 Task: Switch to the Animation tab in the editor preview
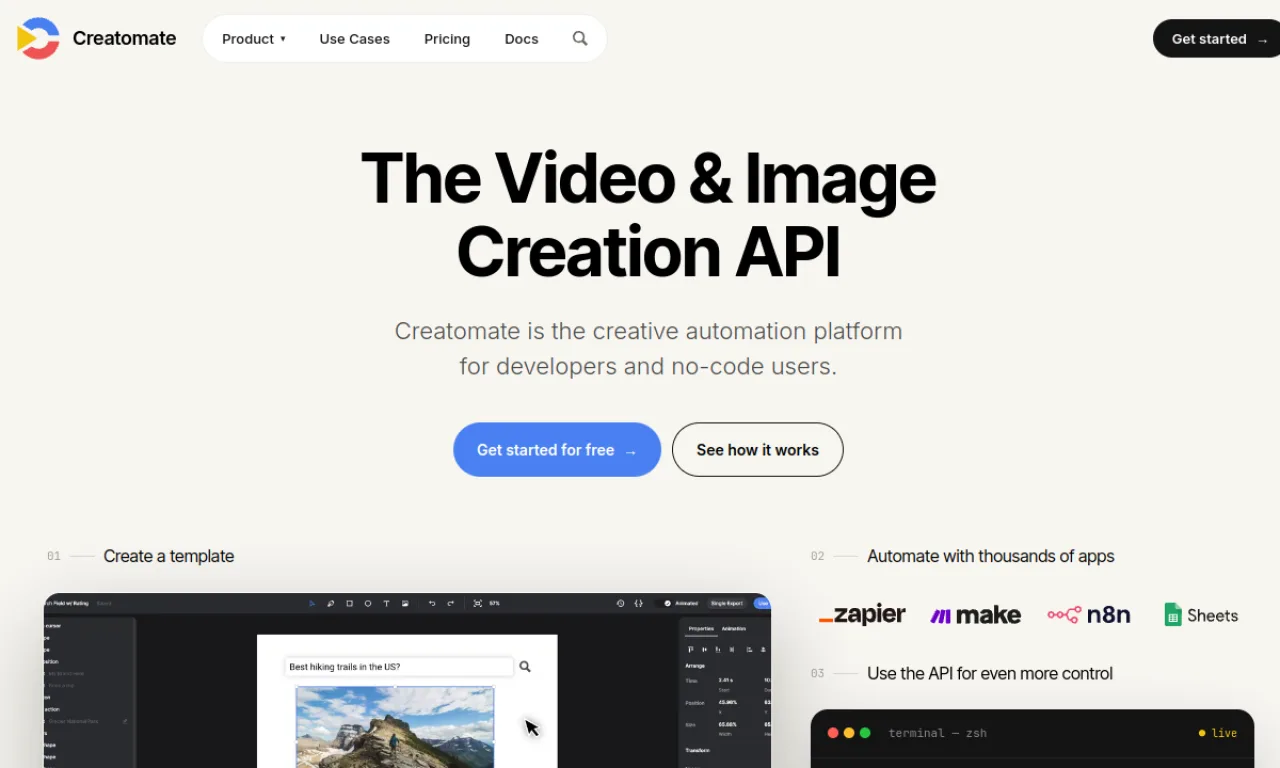pyautogui.click(x=733, y=629)
